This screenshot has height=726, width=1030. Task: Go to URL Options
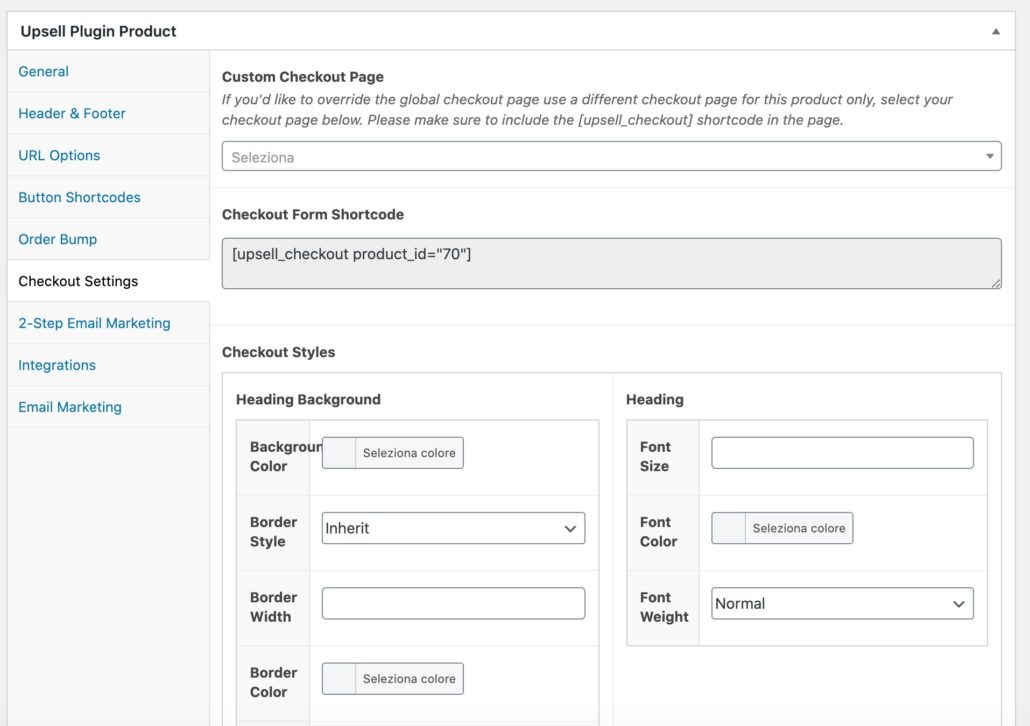coord(59,155)
